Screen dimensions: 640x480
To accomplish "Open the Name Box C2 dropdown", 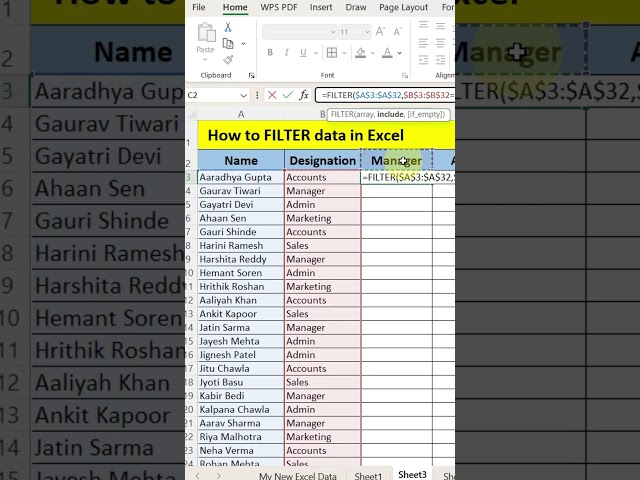I will coord(244,96).
